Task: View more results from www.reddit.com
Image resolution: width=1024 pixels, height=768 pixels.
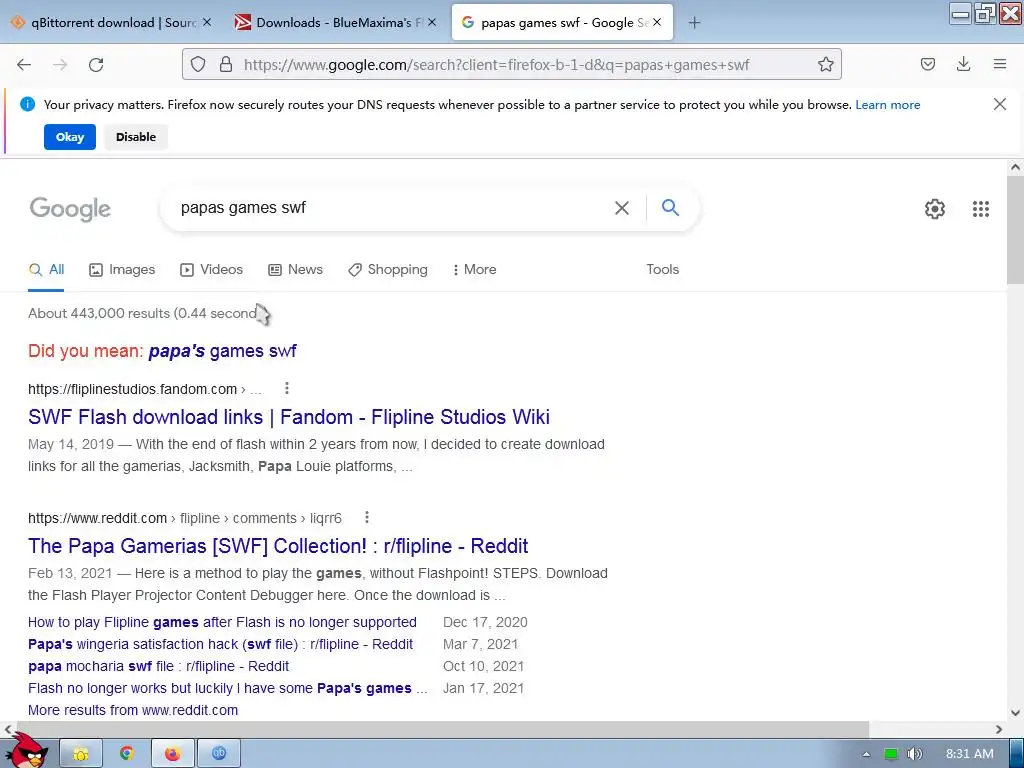Action: pos(133,711)
